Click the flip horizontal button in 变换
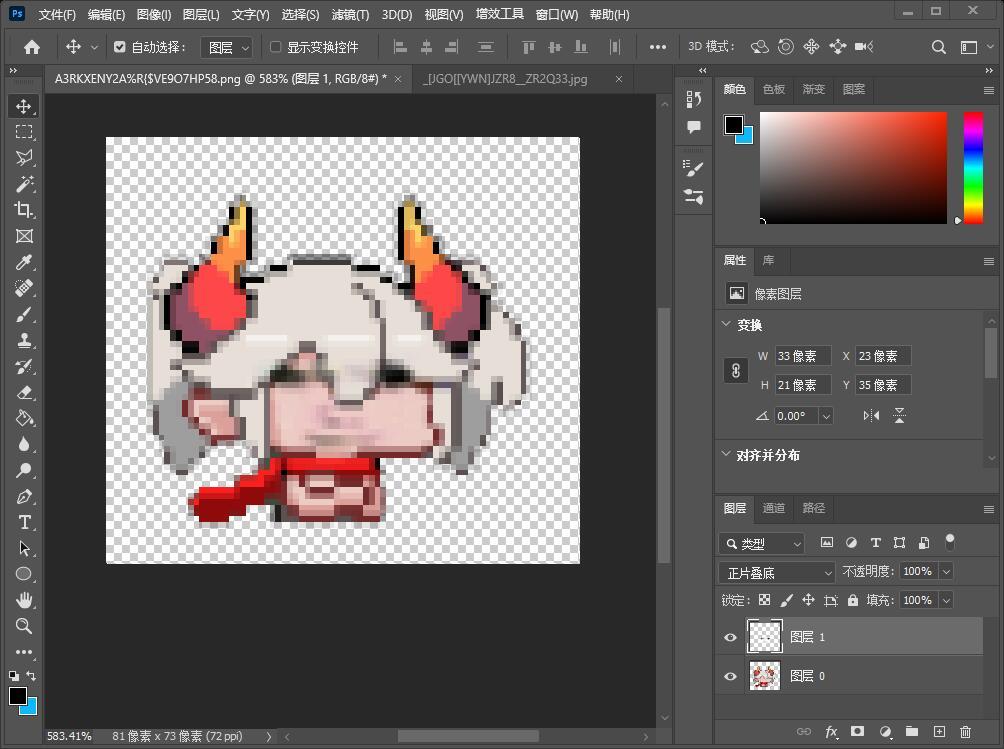 tap(871, 416)
